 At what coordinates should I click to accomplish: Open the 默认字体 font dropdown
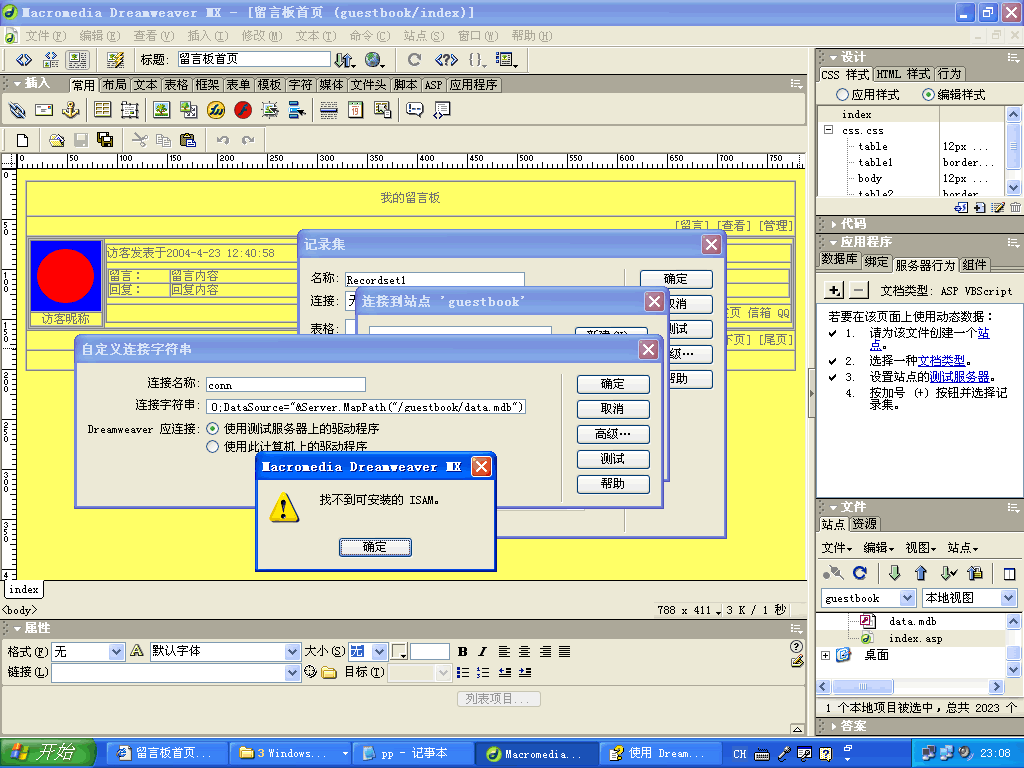click(x=293, y=652)
